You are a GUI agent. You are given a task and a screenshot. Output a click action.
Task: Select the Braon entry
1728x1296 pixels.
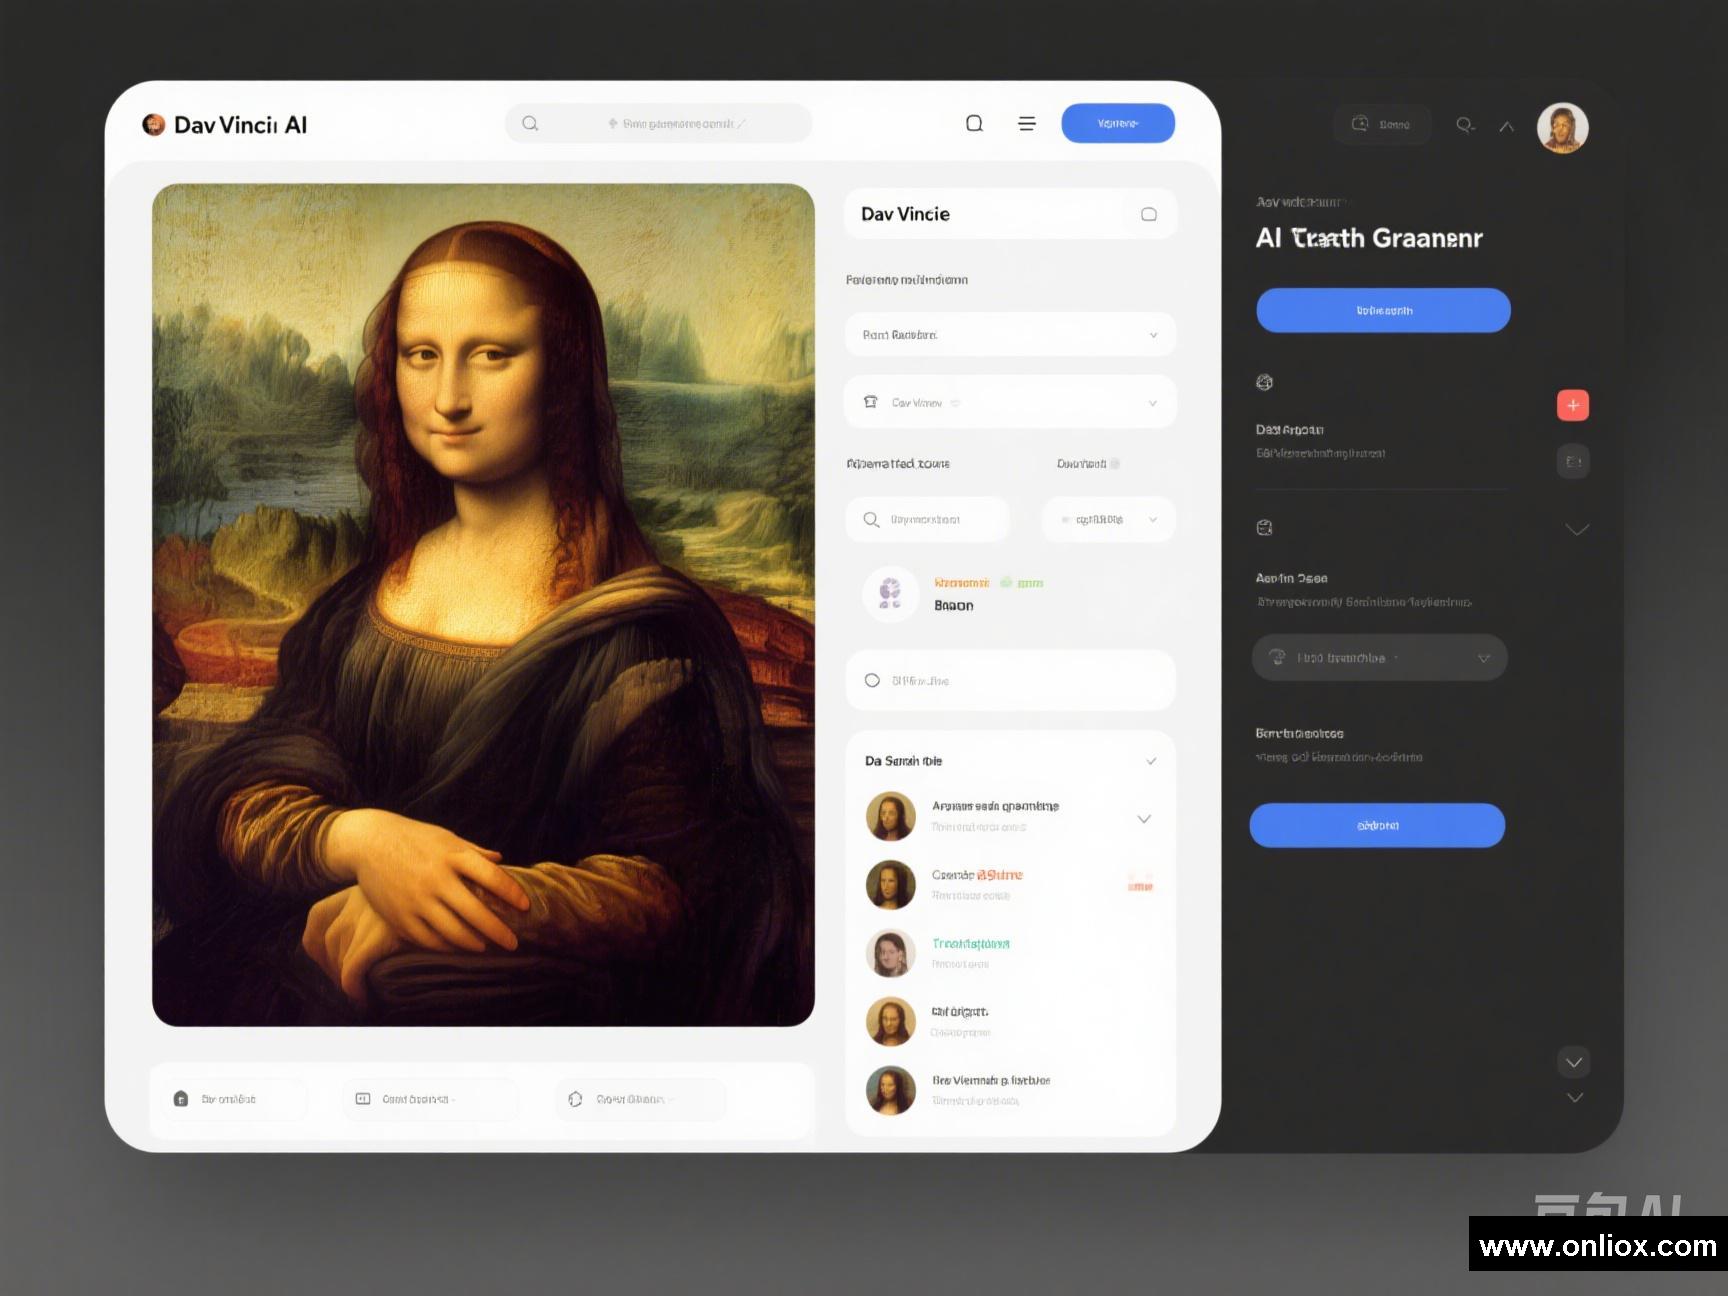pos(954,605)
